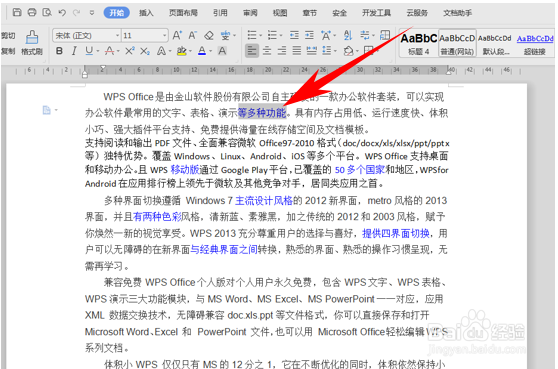Align paragraph right
This screenshot has width=558, height=369.
(x=282, y=51)
